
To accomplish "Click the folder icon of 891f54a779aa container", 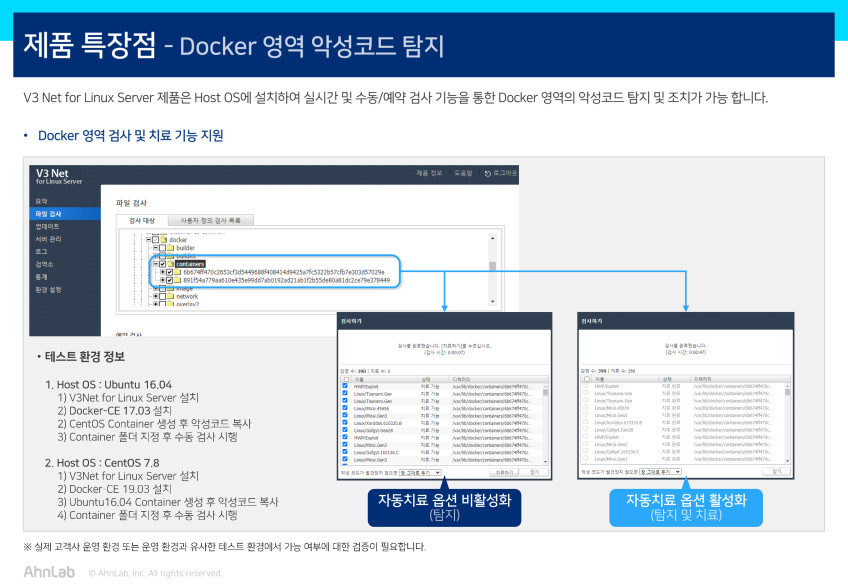I will (177, 280).
